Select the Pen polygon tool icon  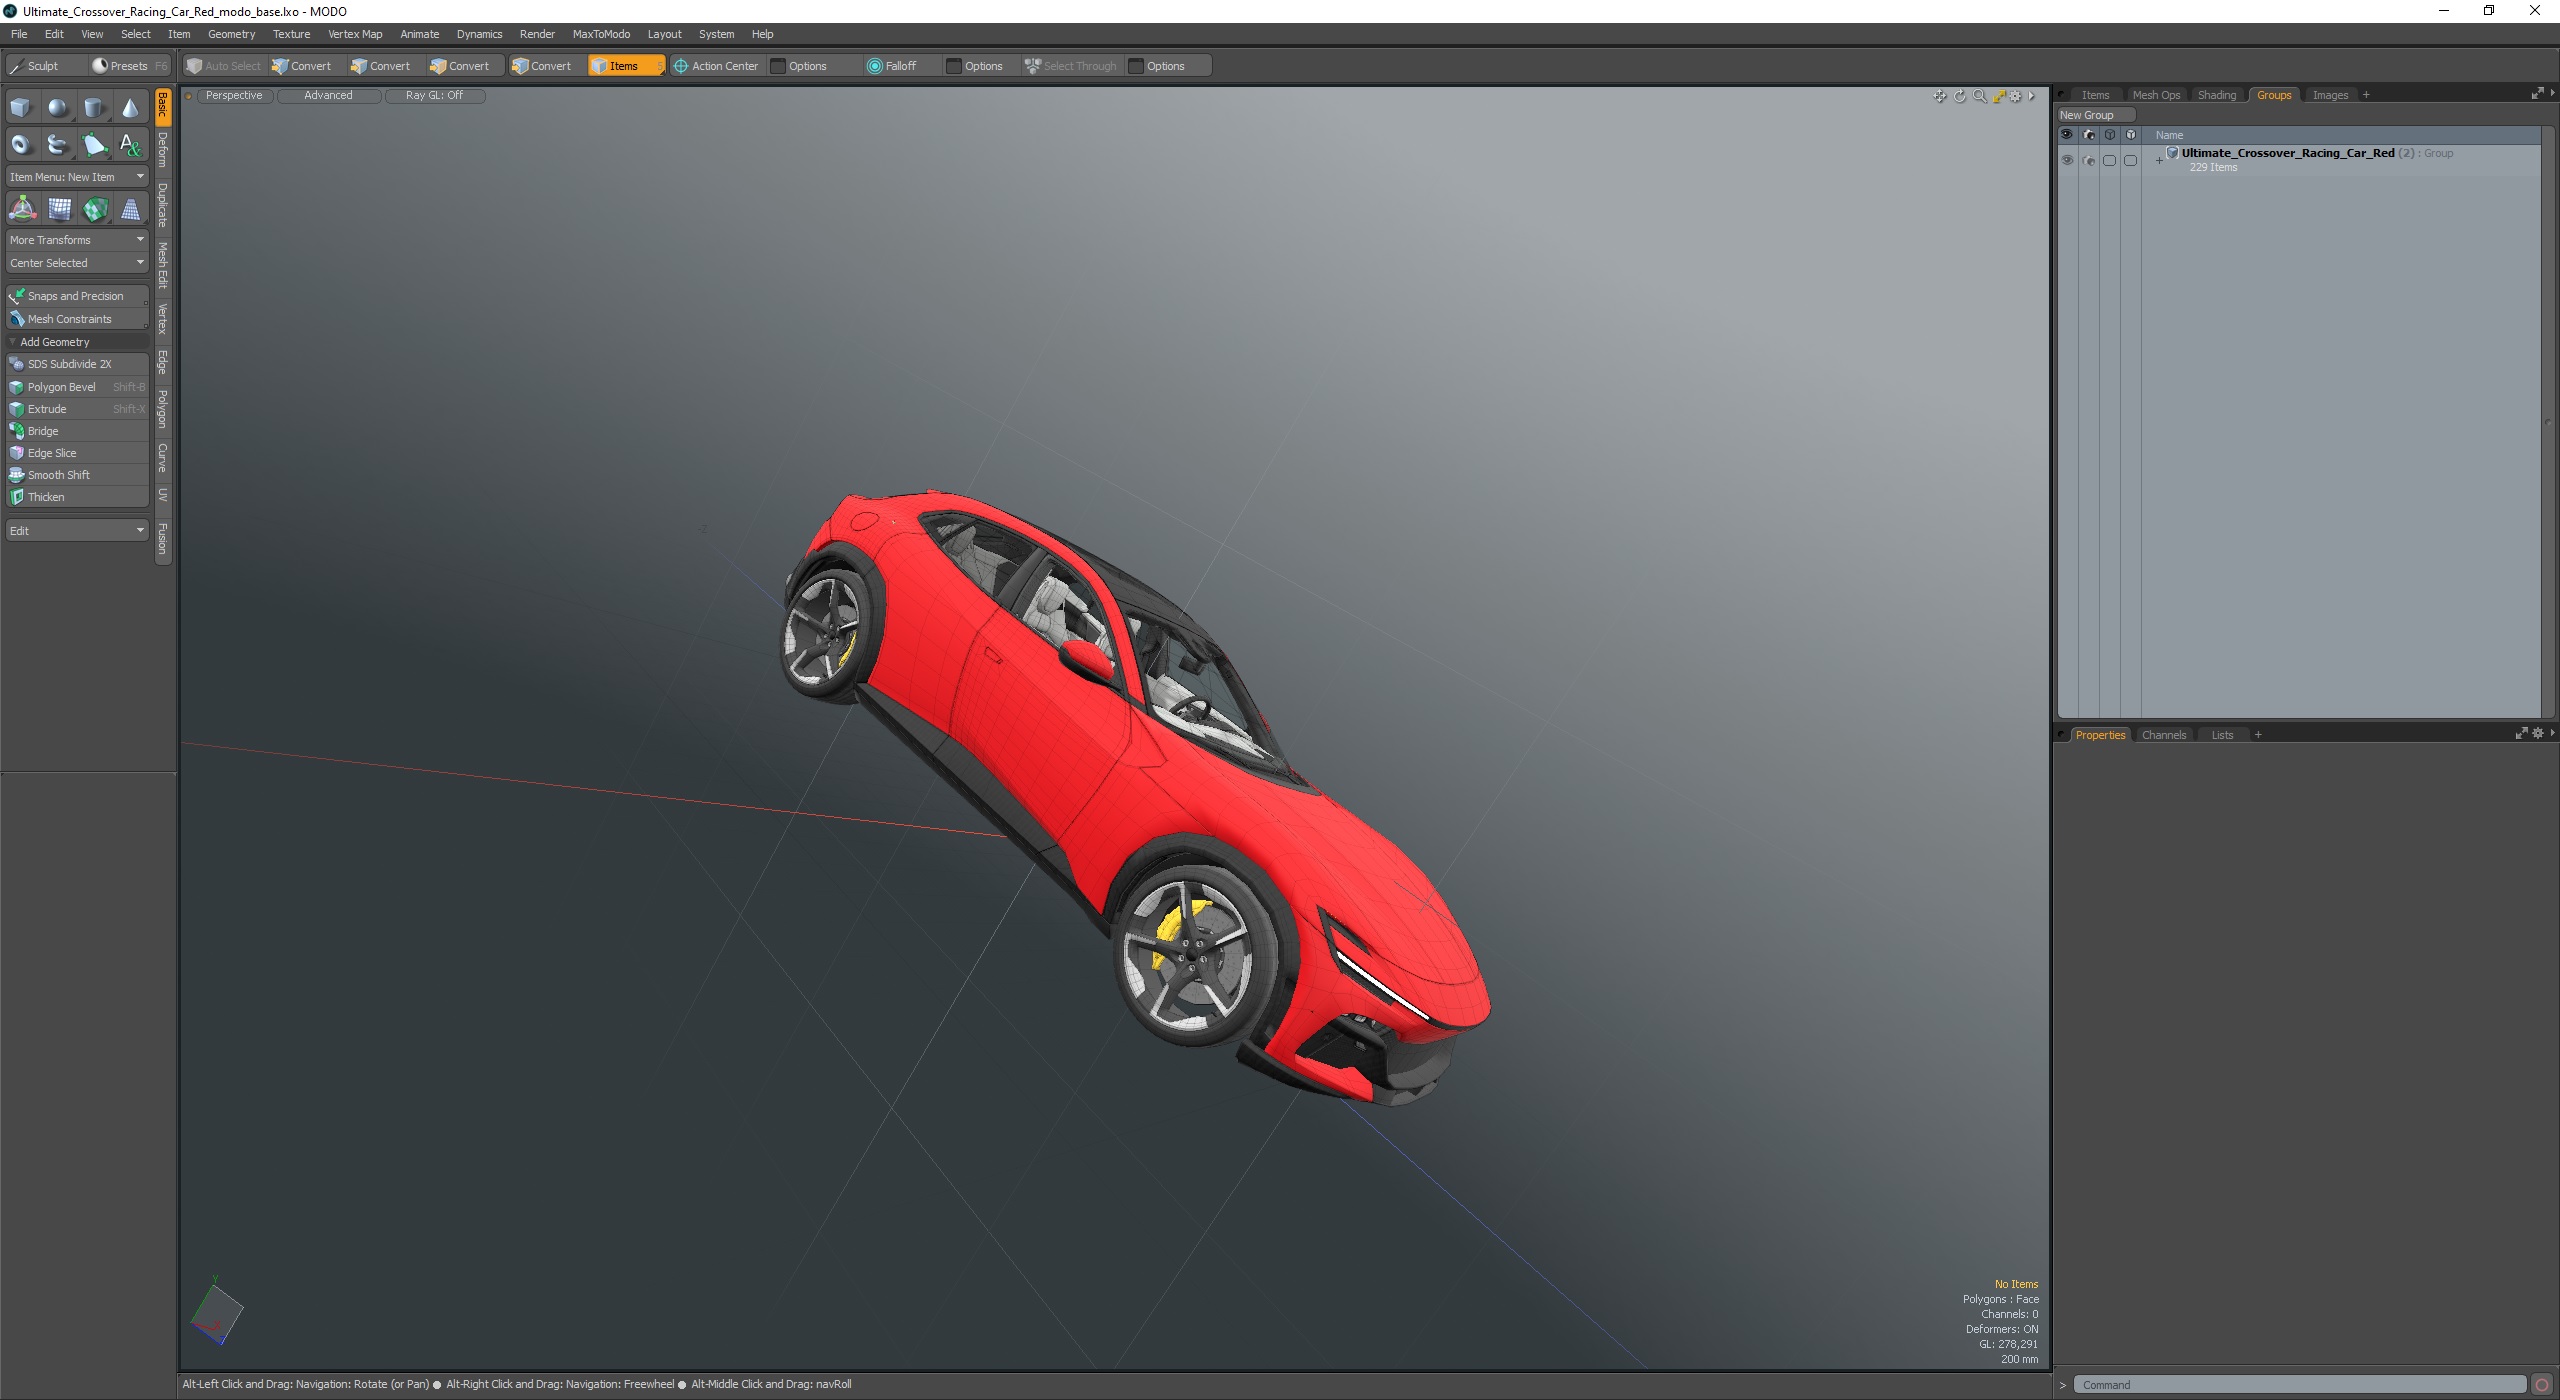click(94, 144)
